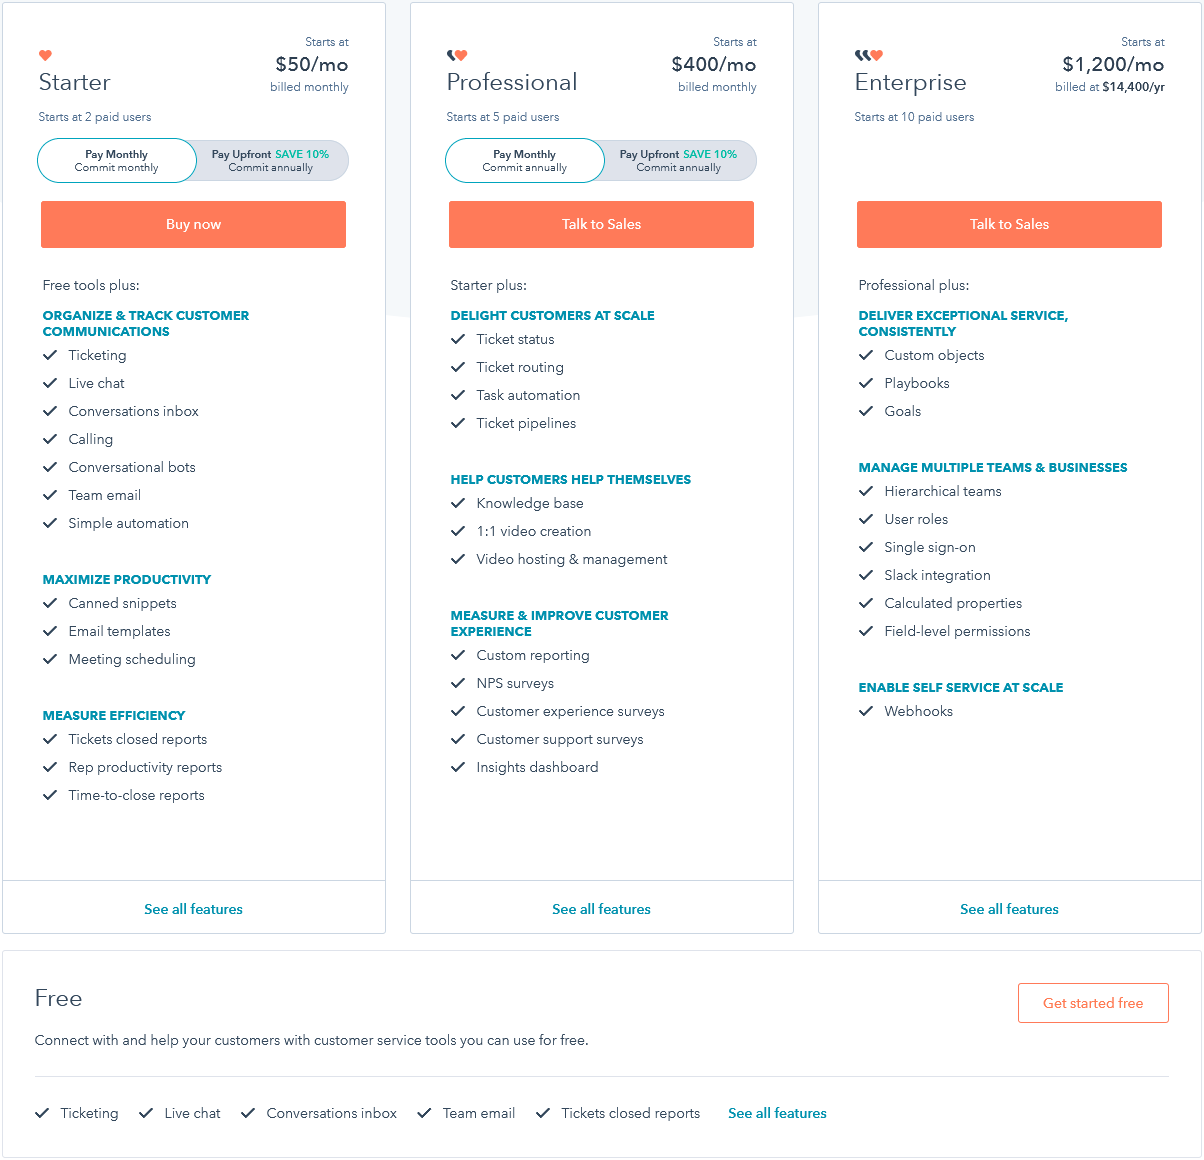1204x1160 pixels.
Task: Toggle Pay Upfront for the Professional plan
Action: point(679,160)
